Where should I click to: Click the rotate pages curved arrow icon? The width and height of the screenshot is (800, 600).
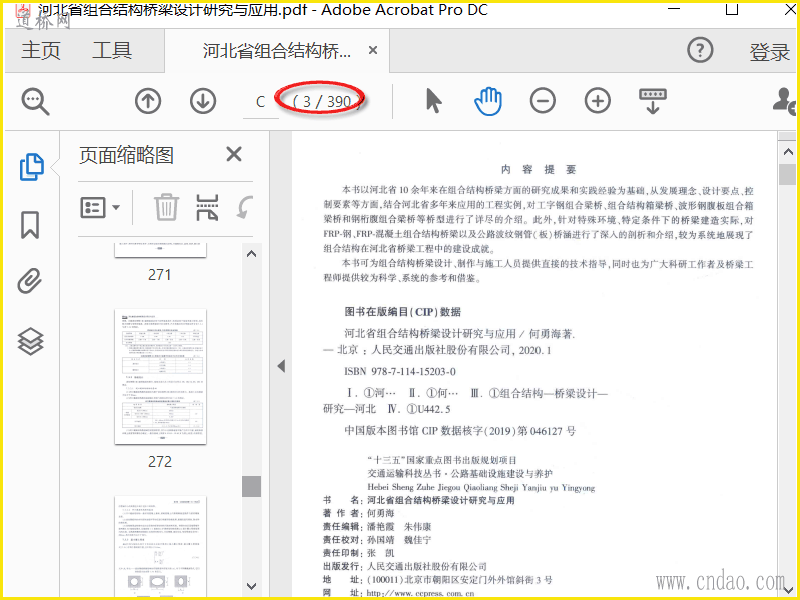[245, 208]
